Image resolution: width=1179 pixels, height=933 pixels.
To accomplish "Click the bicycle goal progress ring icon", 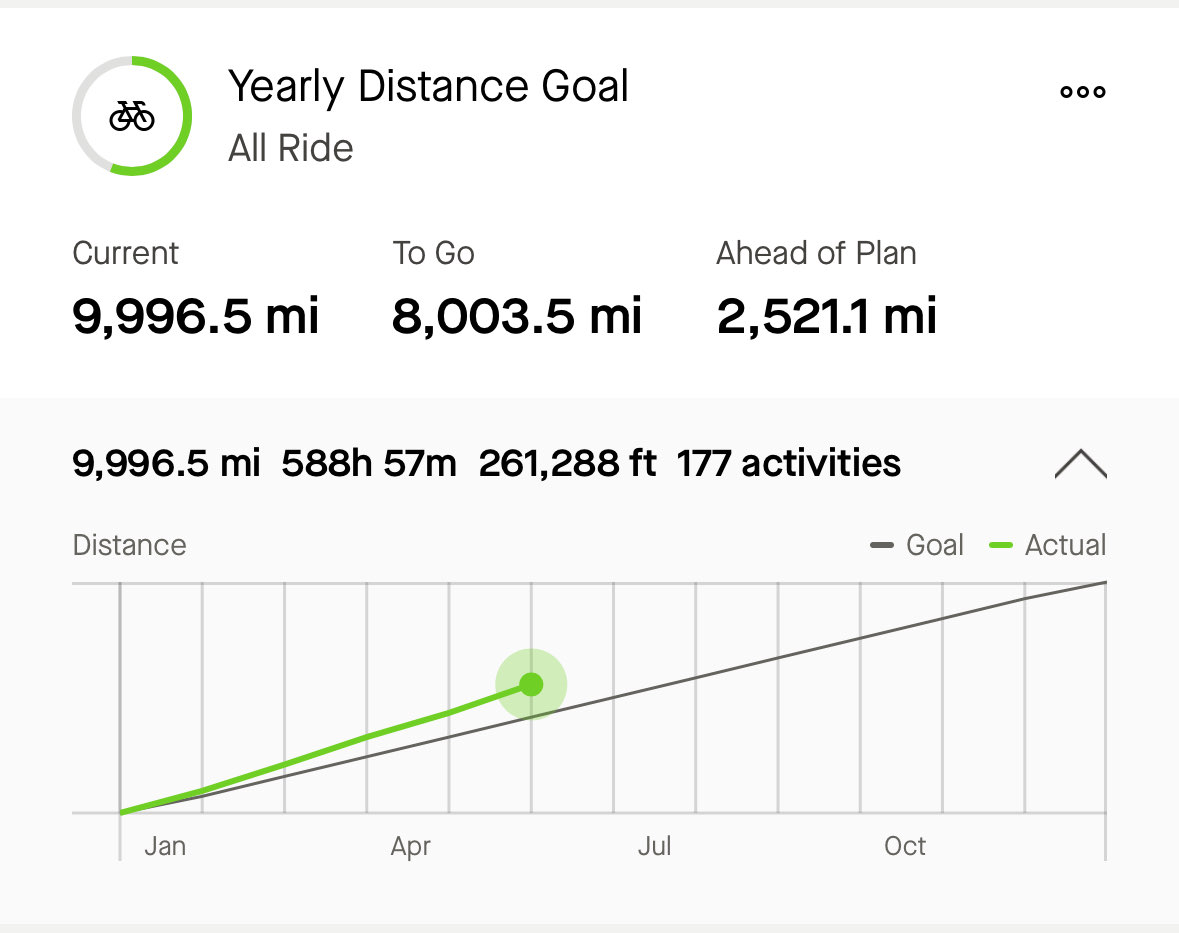I will coord(131,116).
